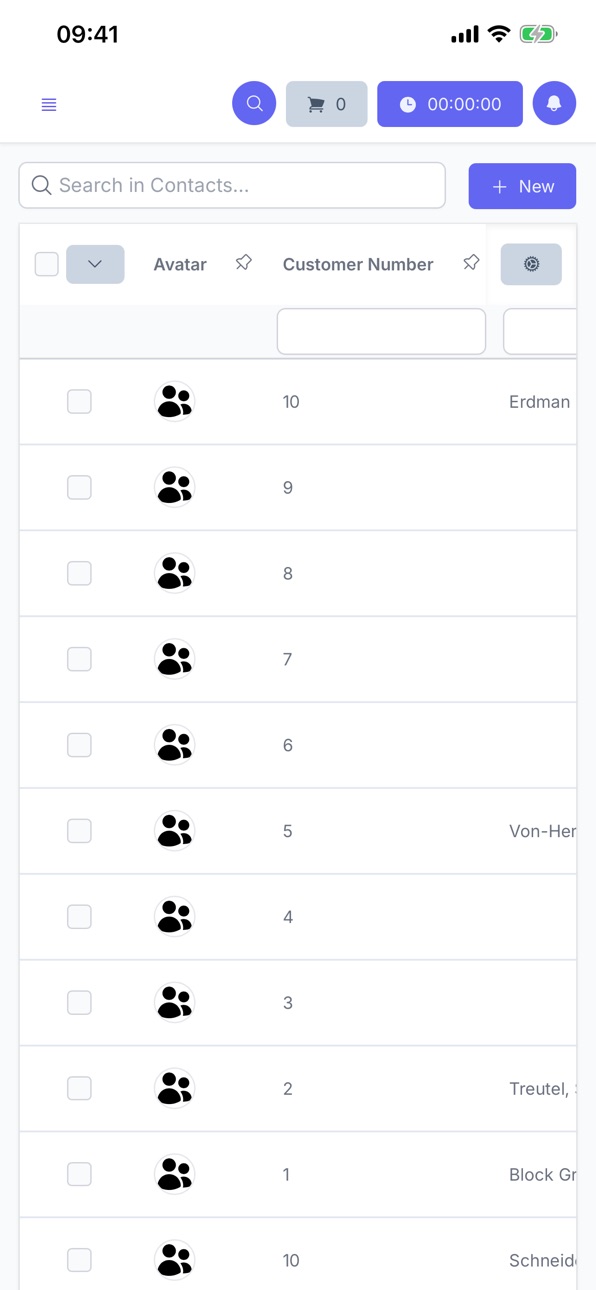Sort by Customer Number column header
This screenshot has height=1290, width=596.
pyautogui.click(x=358, y=264)
